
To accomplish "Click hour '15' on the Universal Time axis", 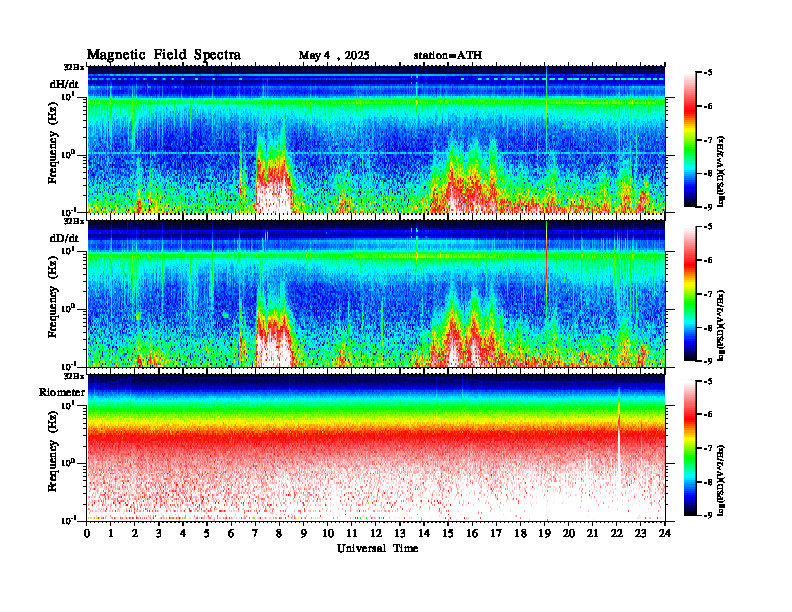I will [448, 534].
